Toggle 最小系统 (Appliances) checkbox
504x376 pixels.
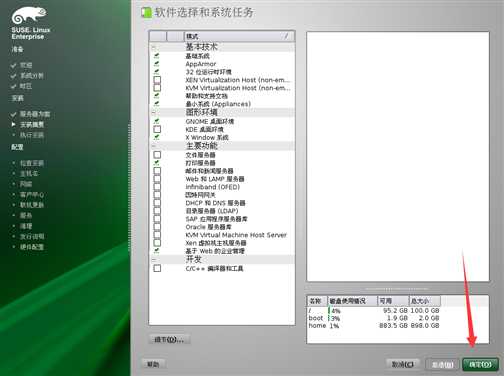click(x=157, y=104)
